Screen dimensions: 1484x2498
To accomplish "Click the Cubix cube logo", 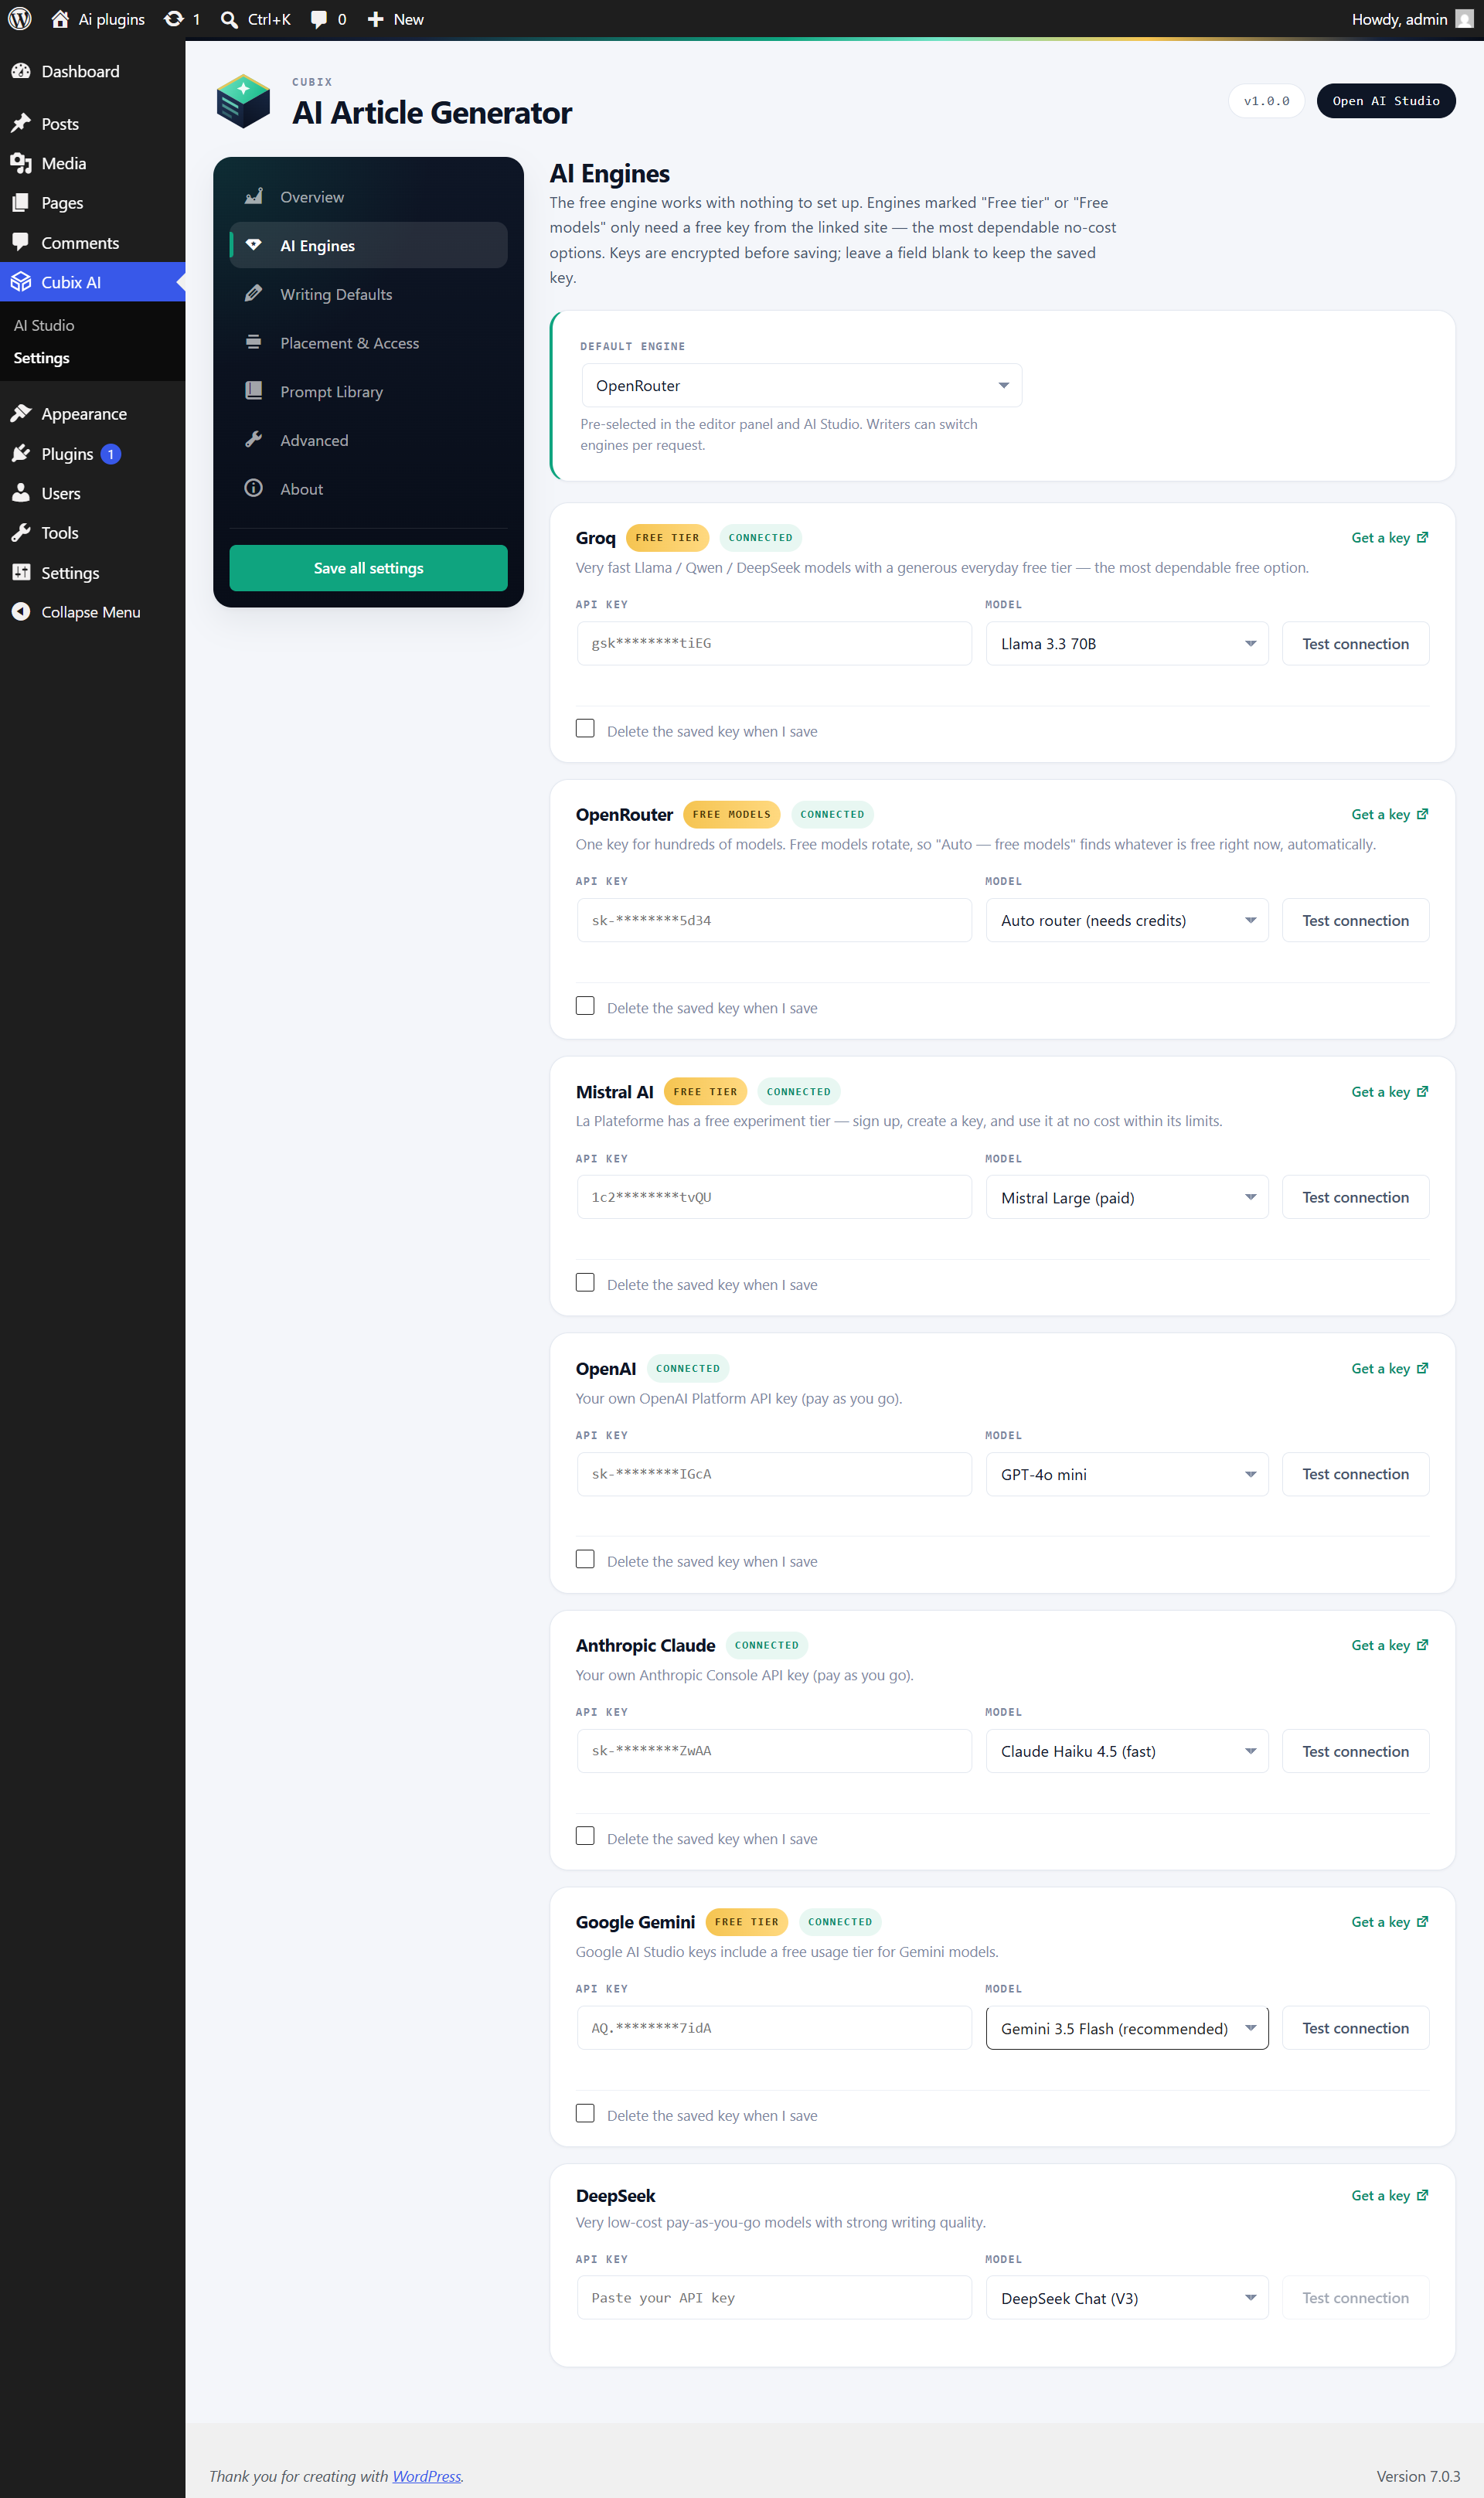I will tap(243, 101).
